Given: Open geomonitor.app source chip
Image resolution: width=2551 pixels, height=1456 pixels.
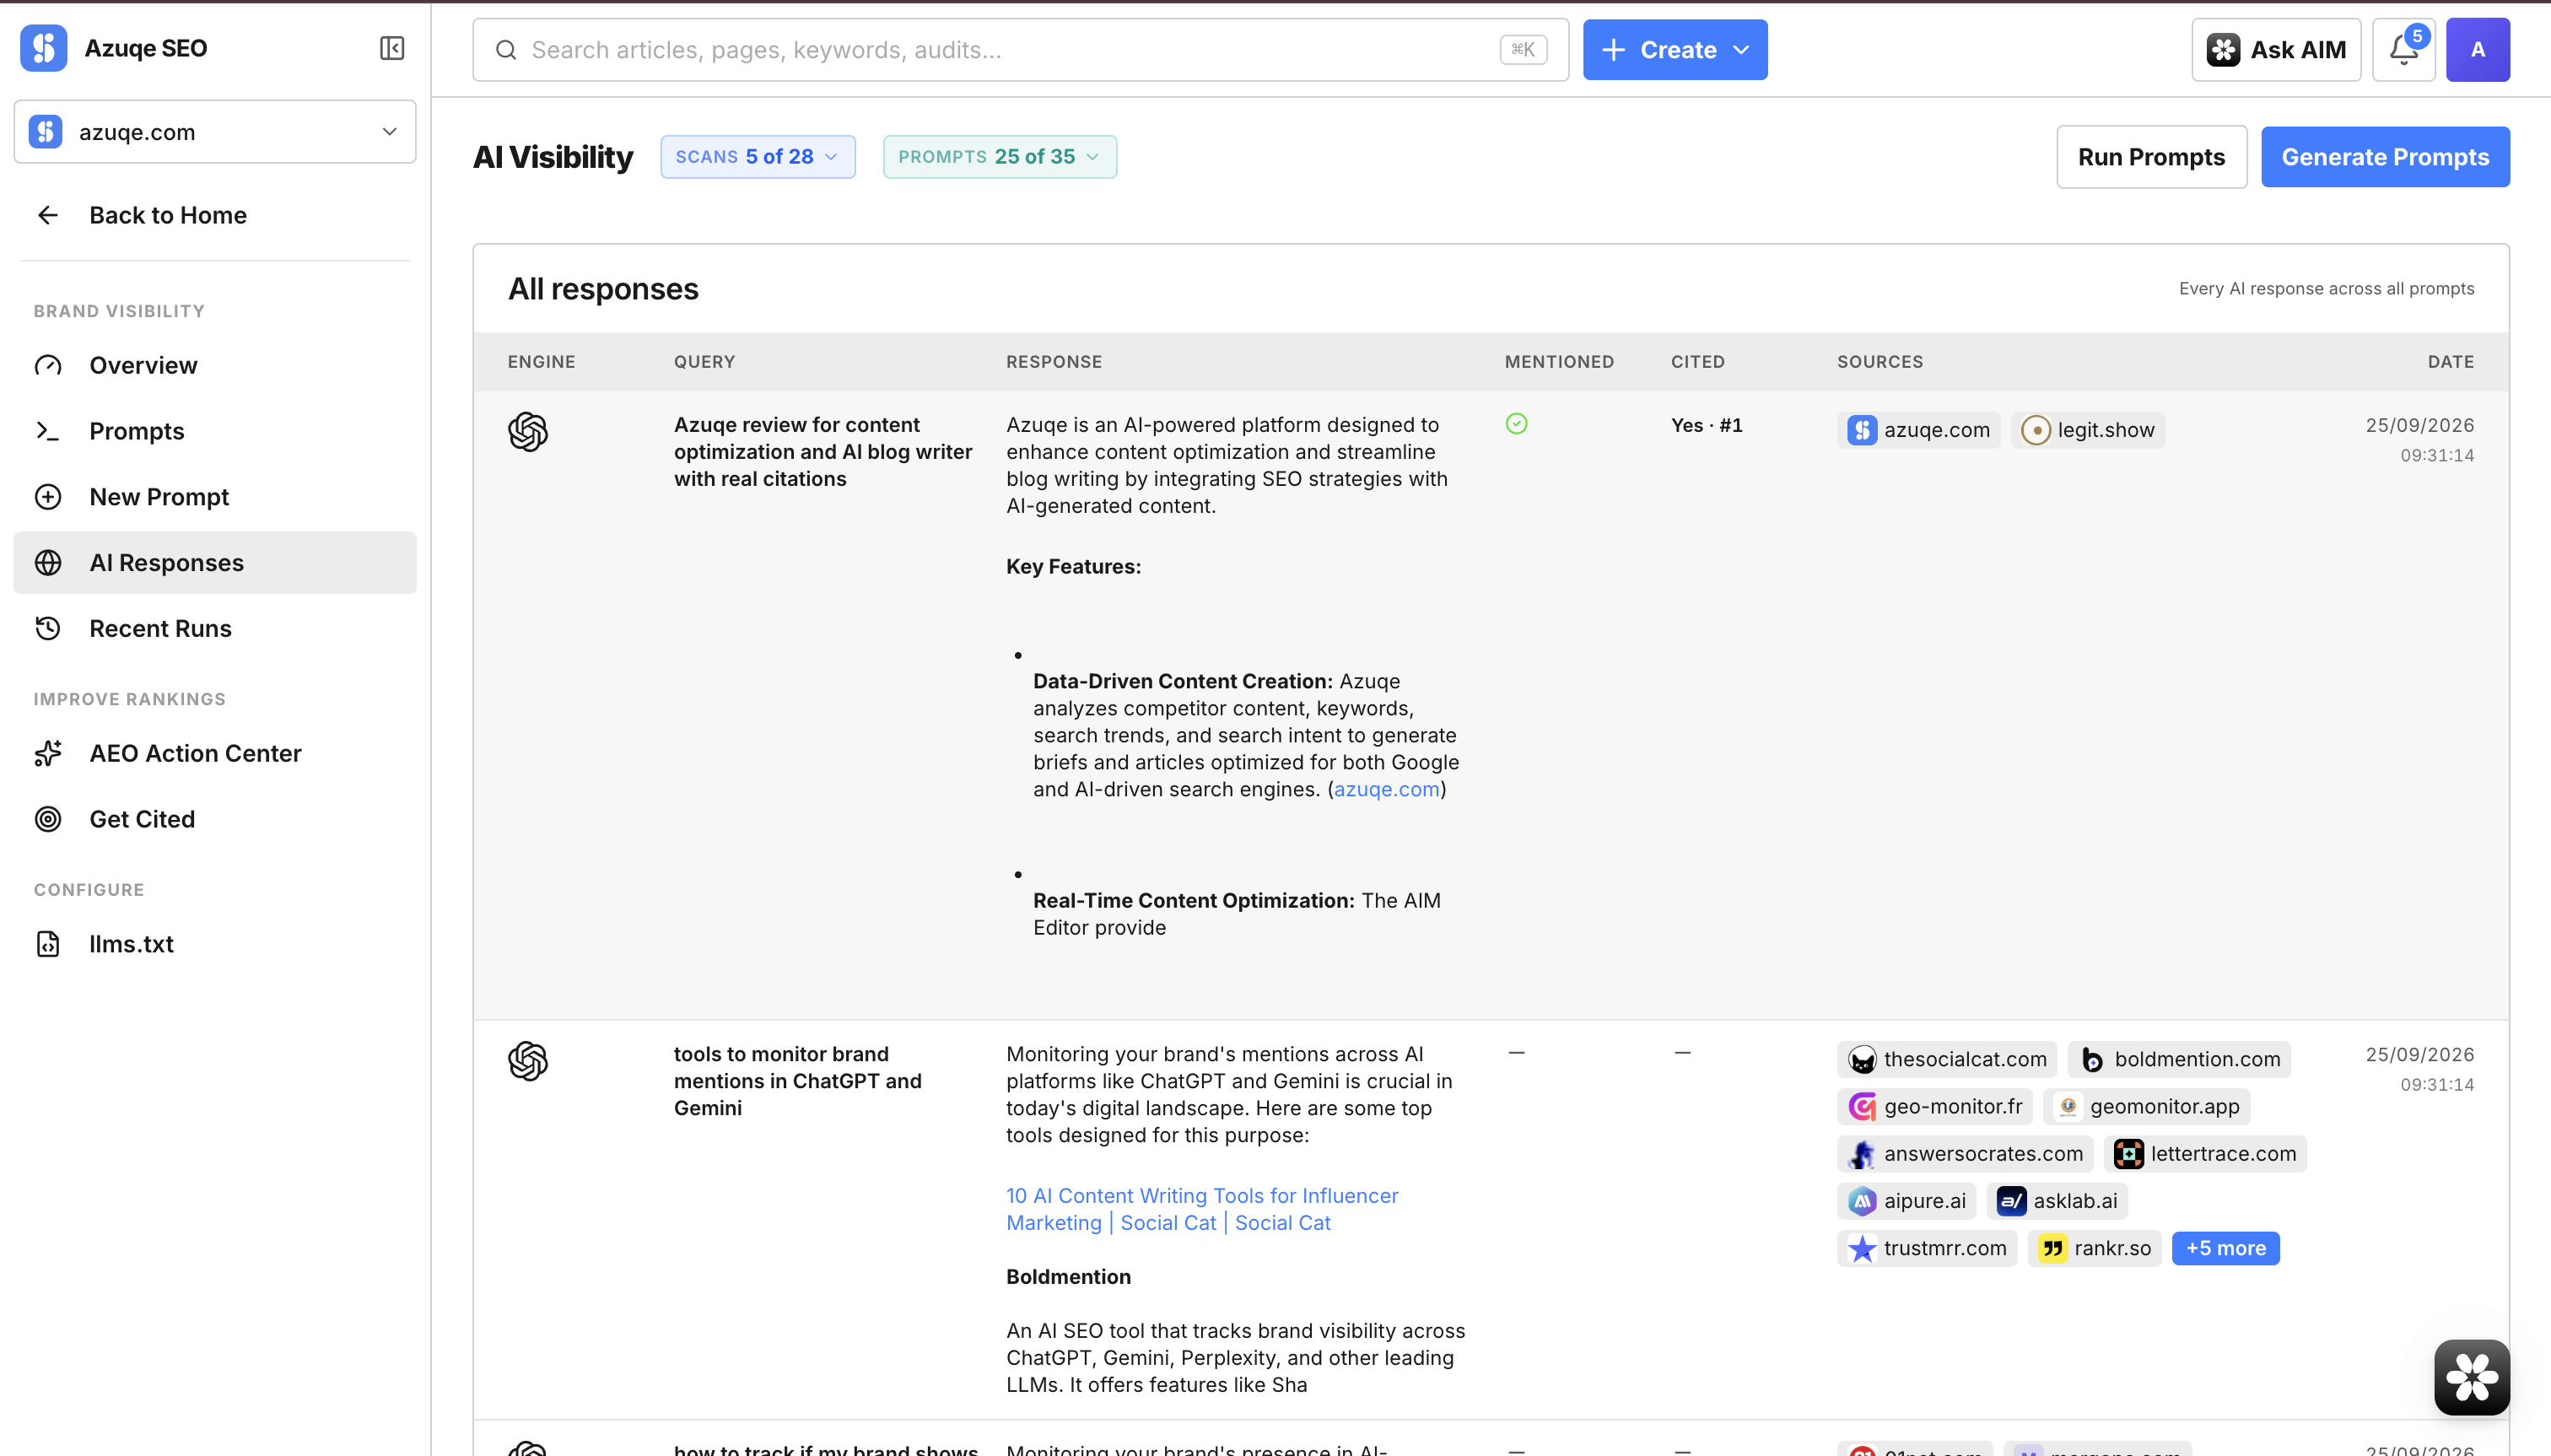Looking at the screenshot, I should coord(2146,1106).
